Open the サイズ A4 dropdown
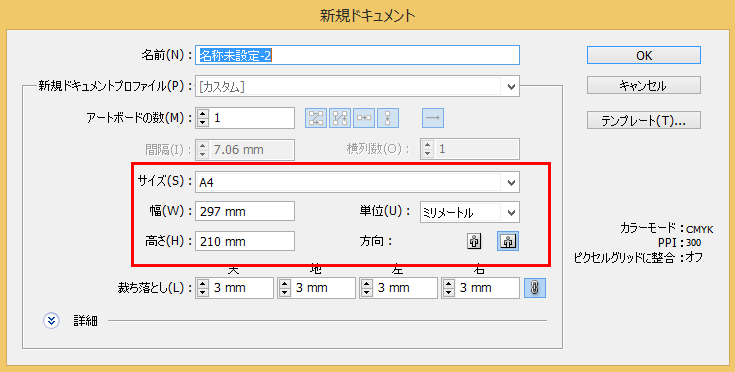Image resolution: width=735 pixels, height=372 pixels. pyautogui.click(x=357, y=182)
